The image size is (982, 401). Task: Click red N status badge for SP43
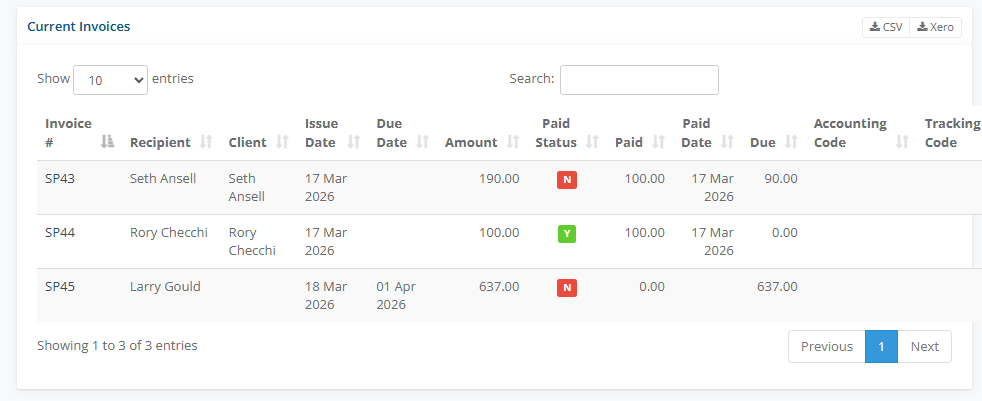pyautogui.click(x=567, y=180)
